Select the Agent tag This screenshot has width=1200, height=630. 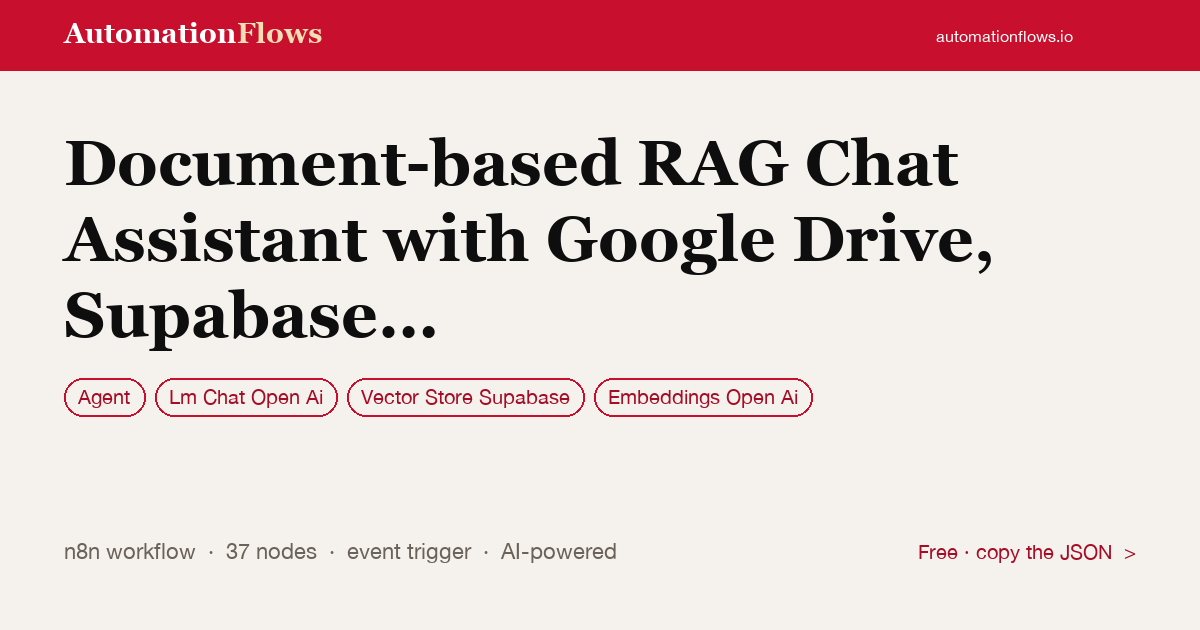pos(105,397)
